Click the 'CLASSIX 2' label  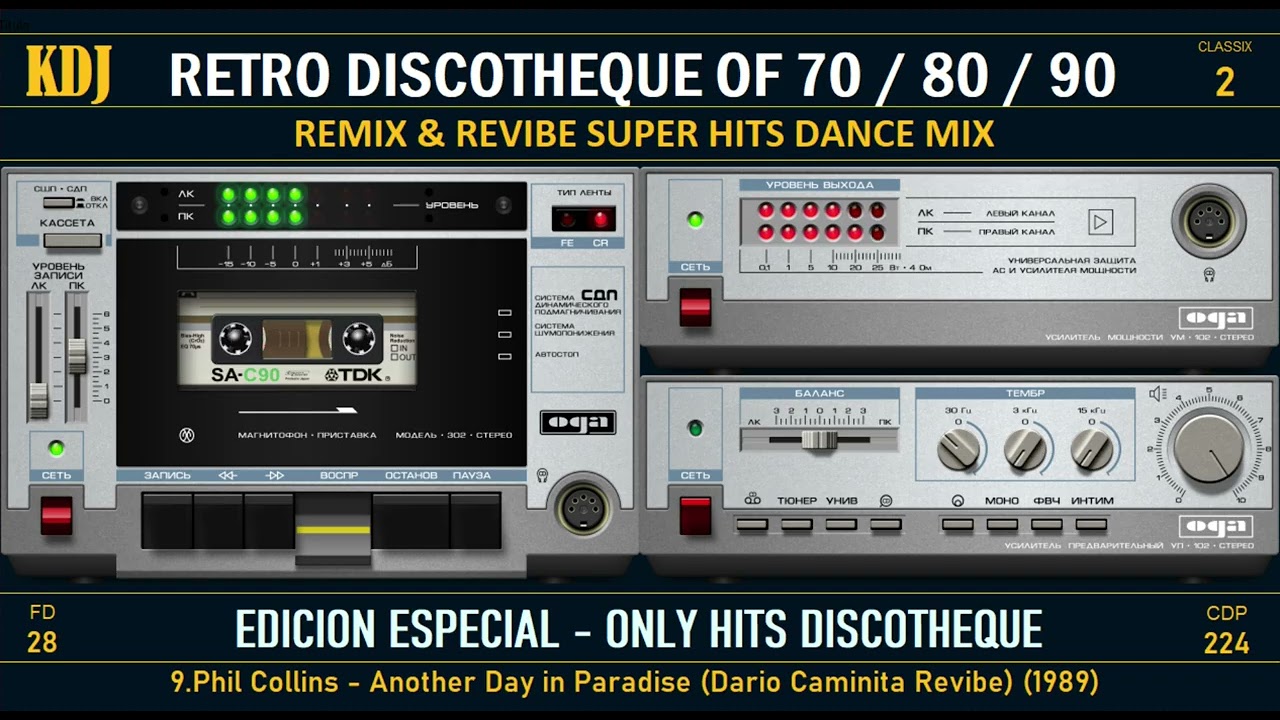coord(1225,70)
